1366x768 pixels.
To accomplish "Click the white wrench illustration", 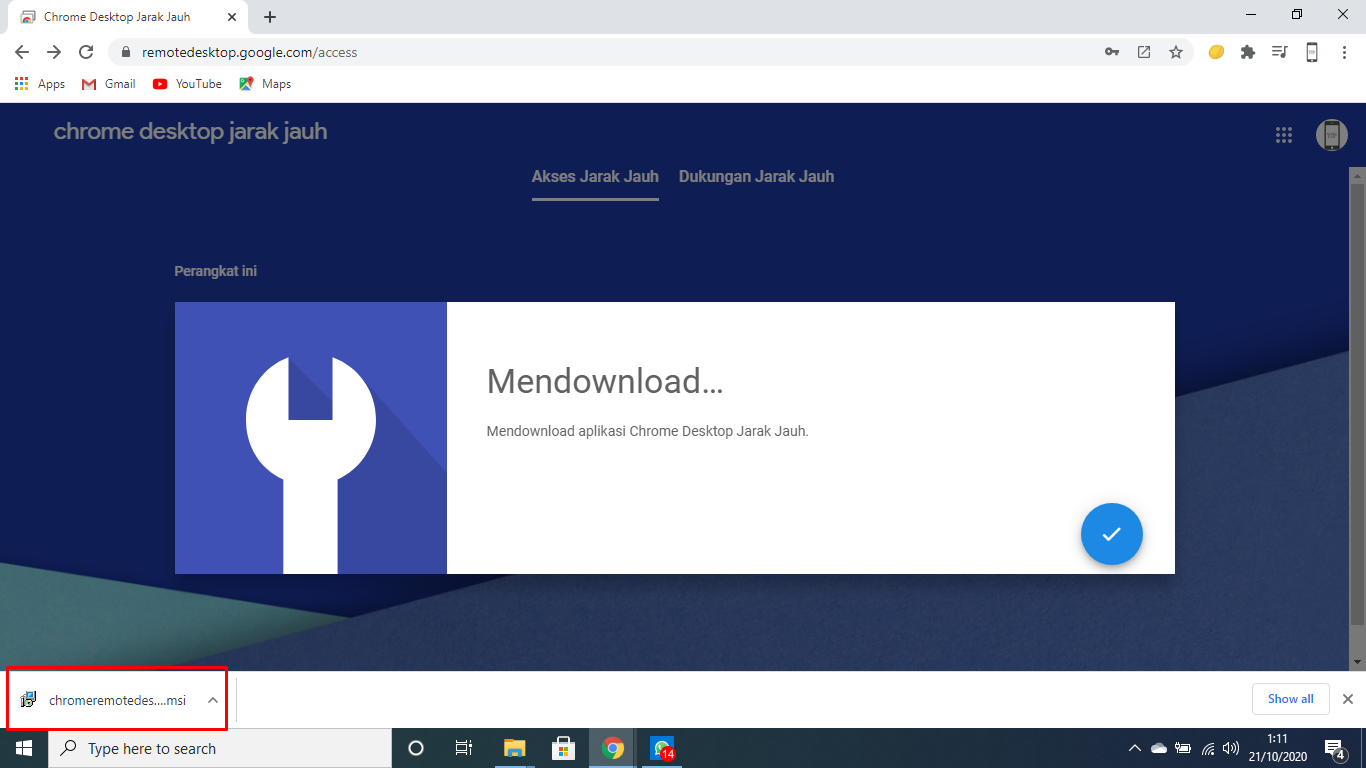I will coord(311,464).
